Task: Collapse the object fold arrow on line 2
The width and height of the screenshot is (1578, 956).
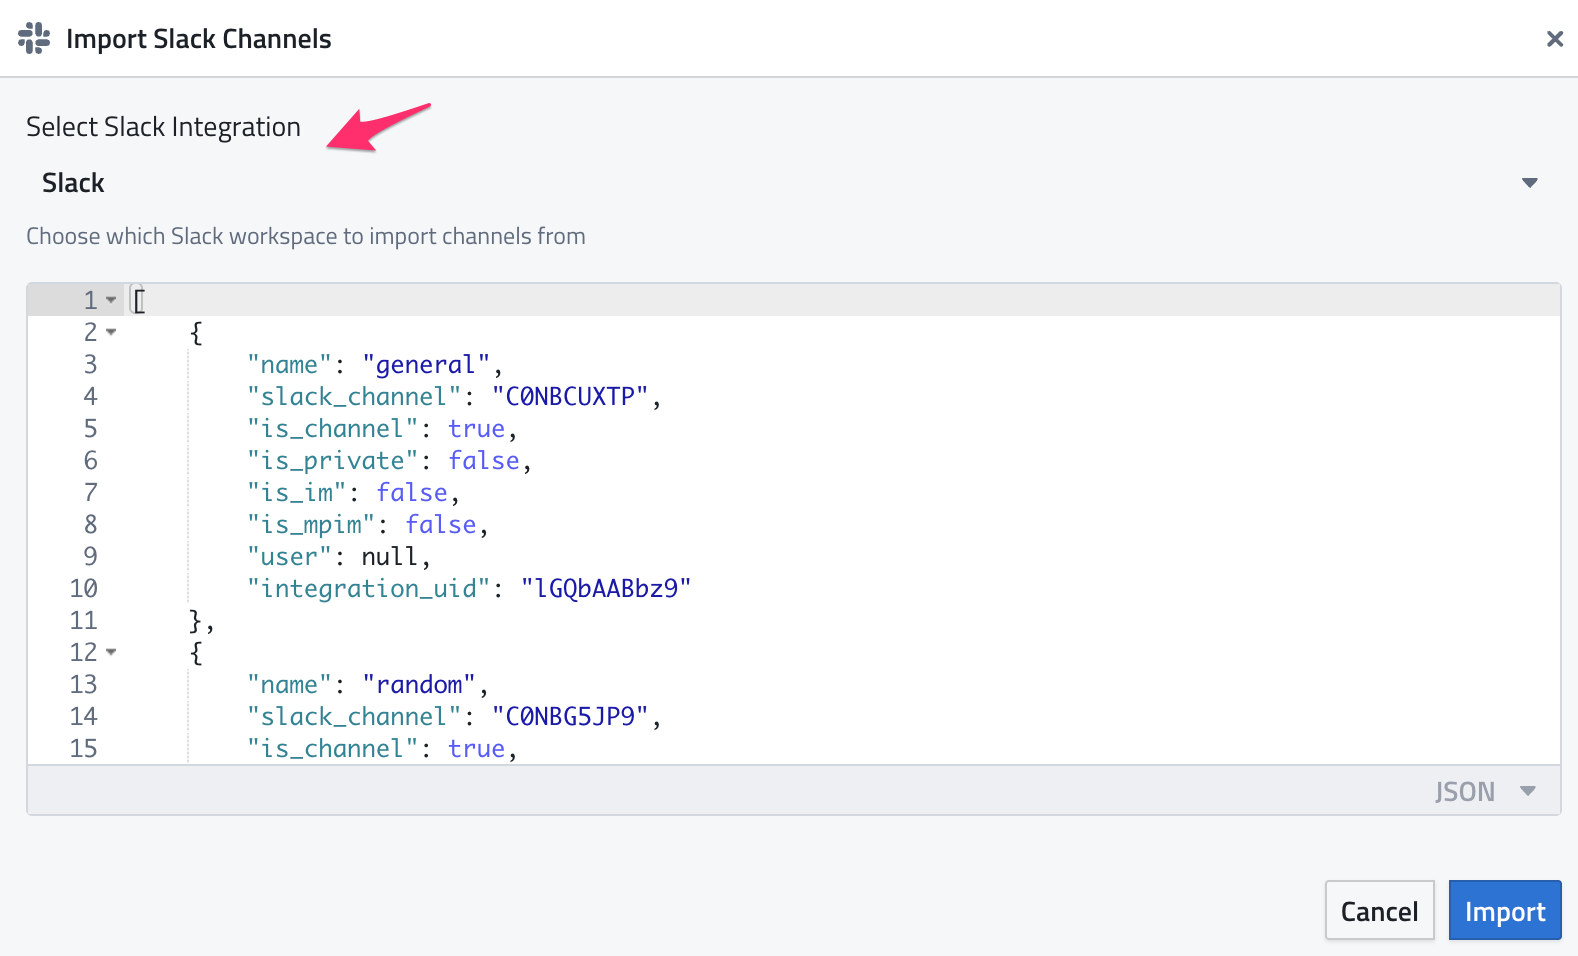Action: tap(111, 332)
